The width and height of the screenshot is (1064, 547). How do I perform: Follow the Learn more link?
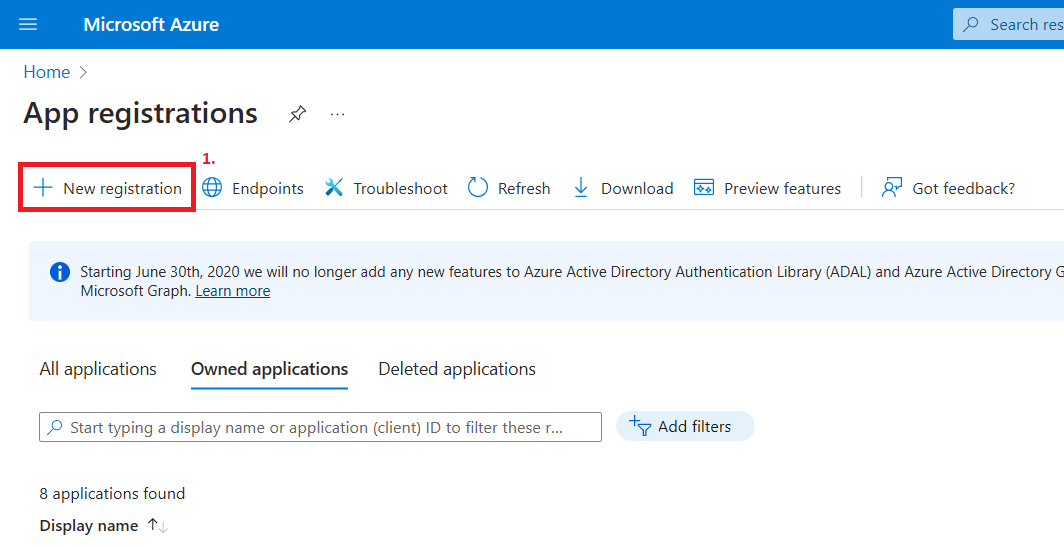[232, 291]
